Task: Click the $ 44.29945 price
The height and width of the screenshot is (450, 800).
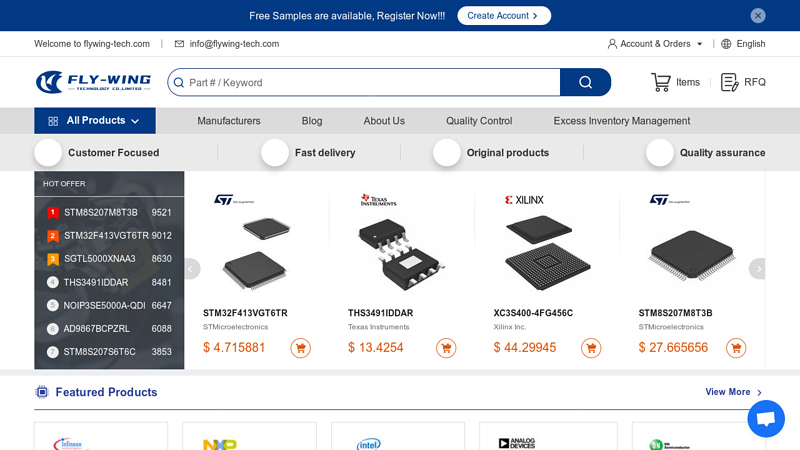Action: click(524, 347)
